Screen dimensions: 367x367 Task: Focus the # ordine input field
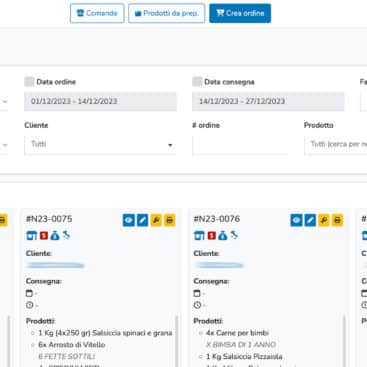tap(240, 145)
